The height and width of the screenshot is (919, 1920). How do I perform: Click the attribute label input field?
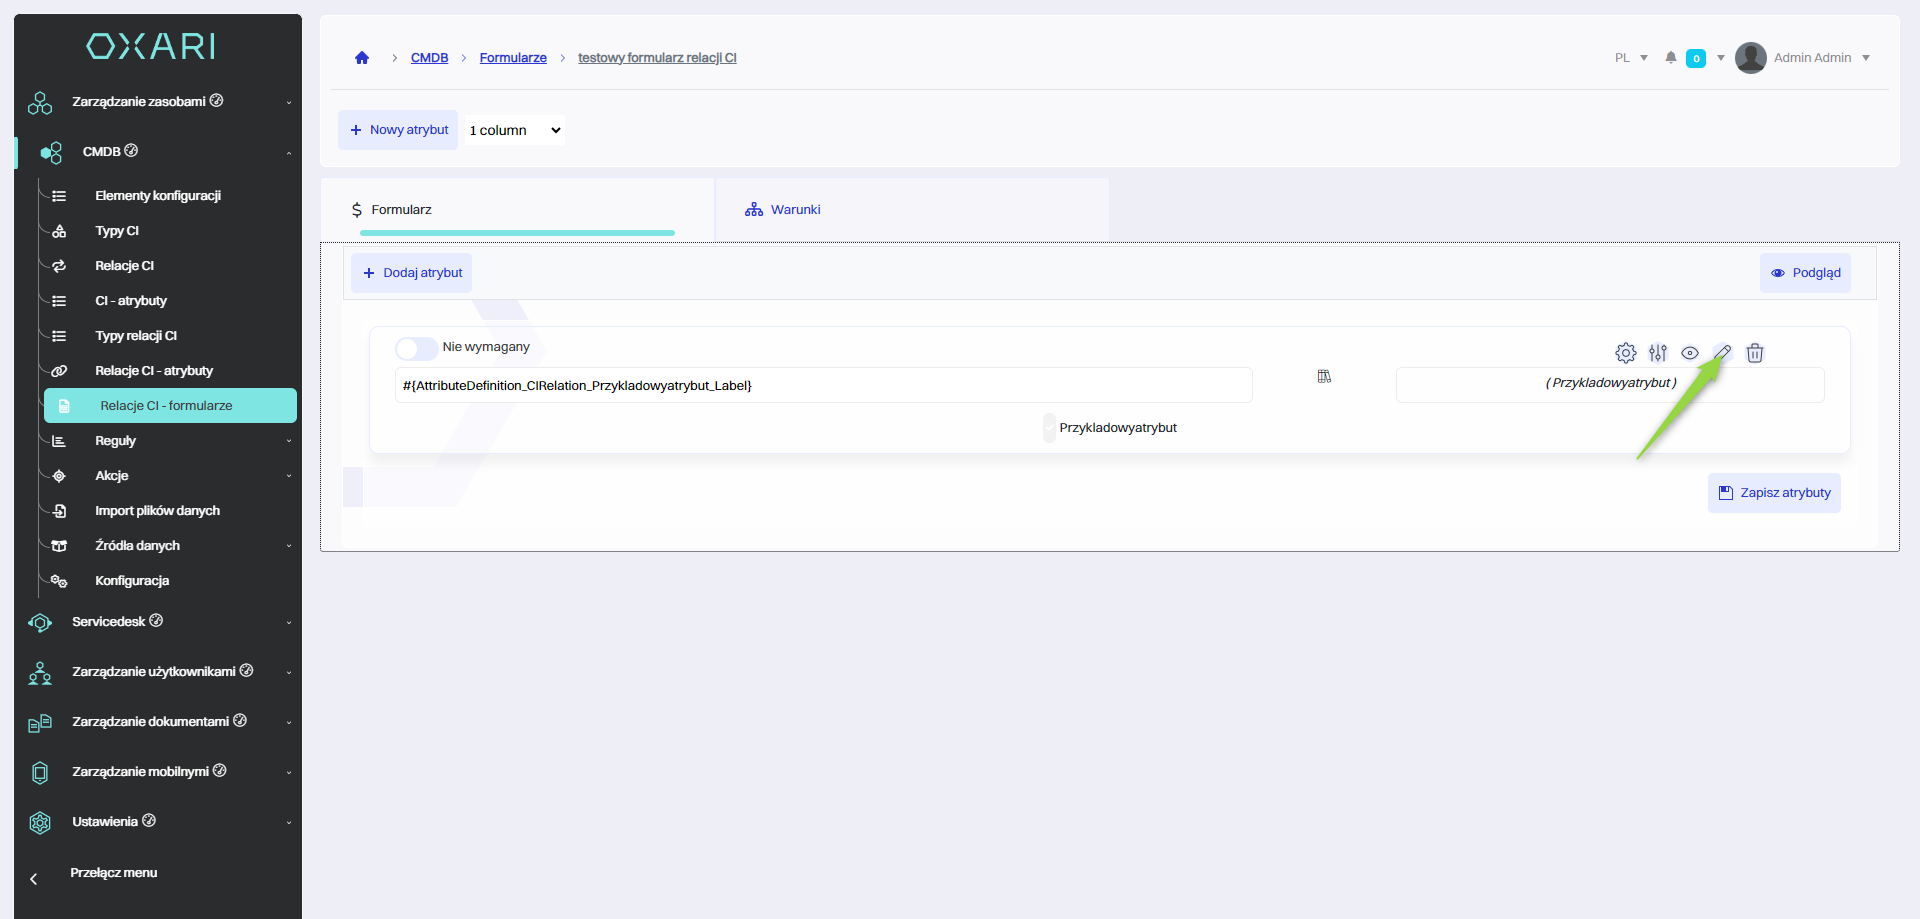(823, 386)
